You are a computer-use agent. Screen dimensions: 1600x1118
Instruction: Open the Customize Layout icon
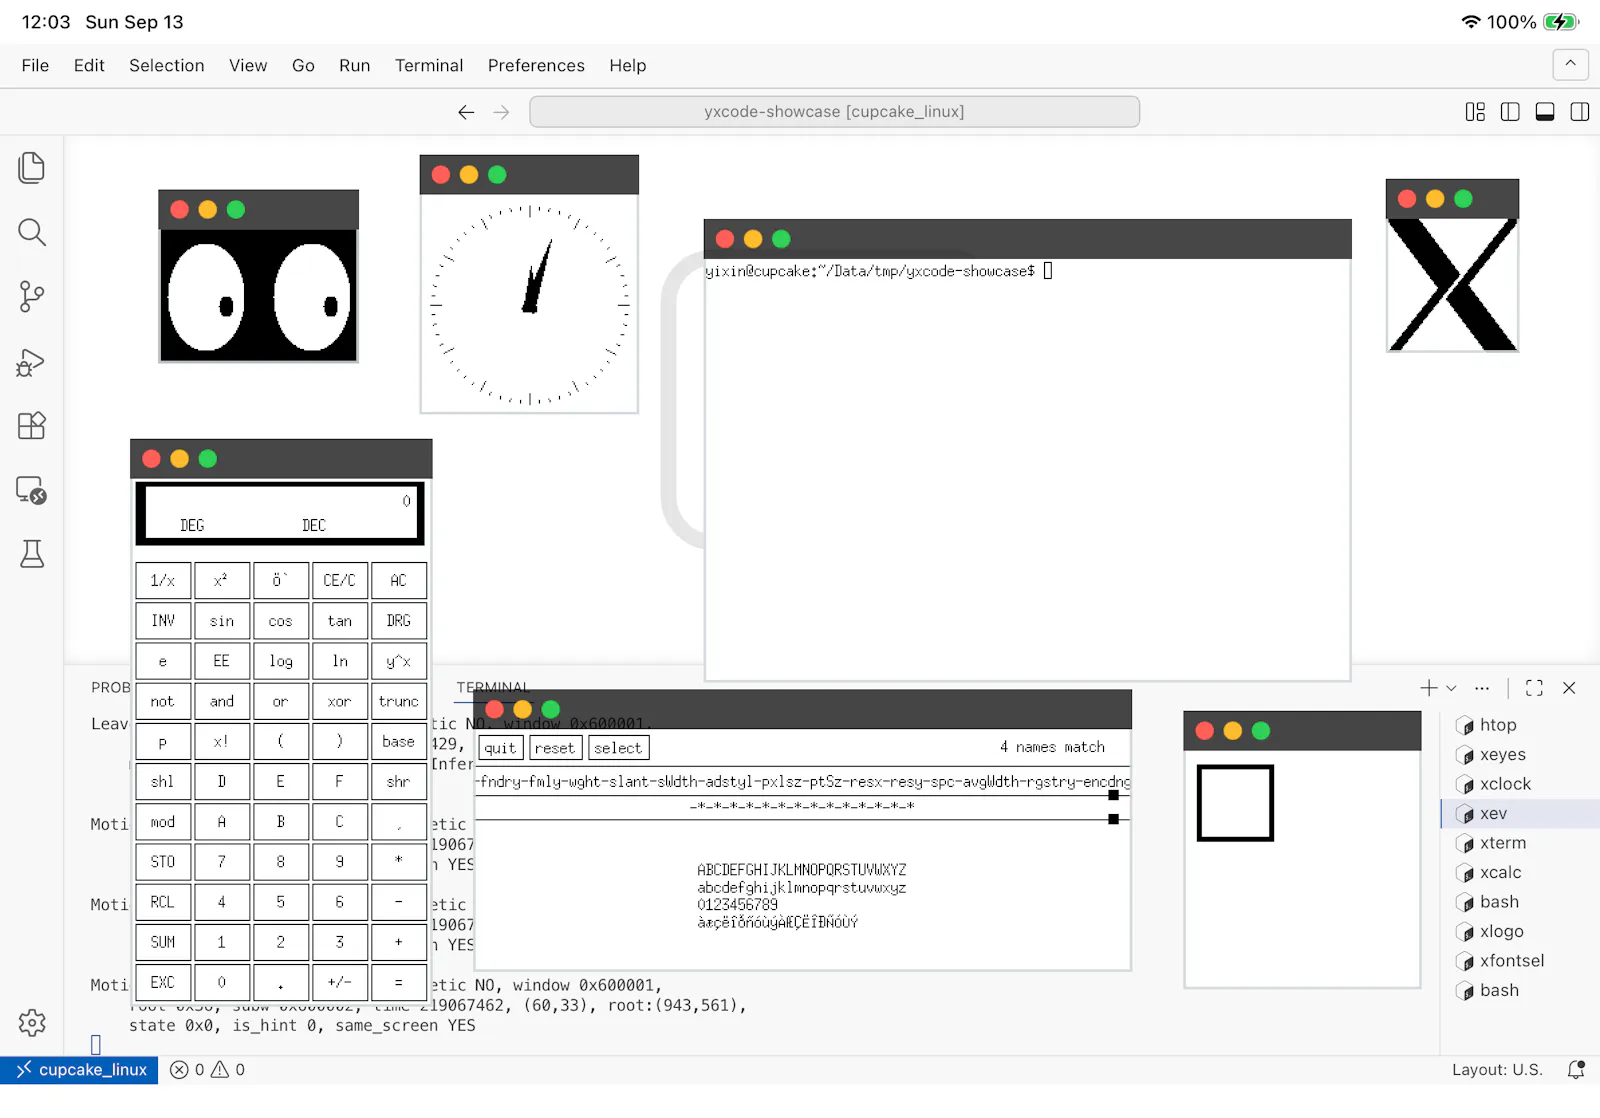tap(1475, 112)
